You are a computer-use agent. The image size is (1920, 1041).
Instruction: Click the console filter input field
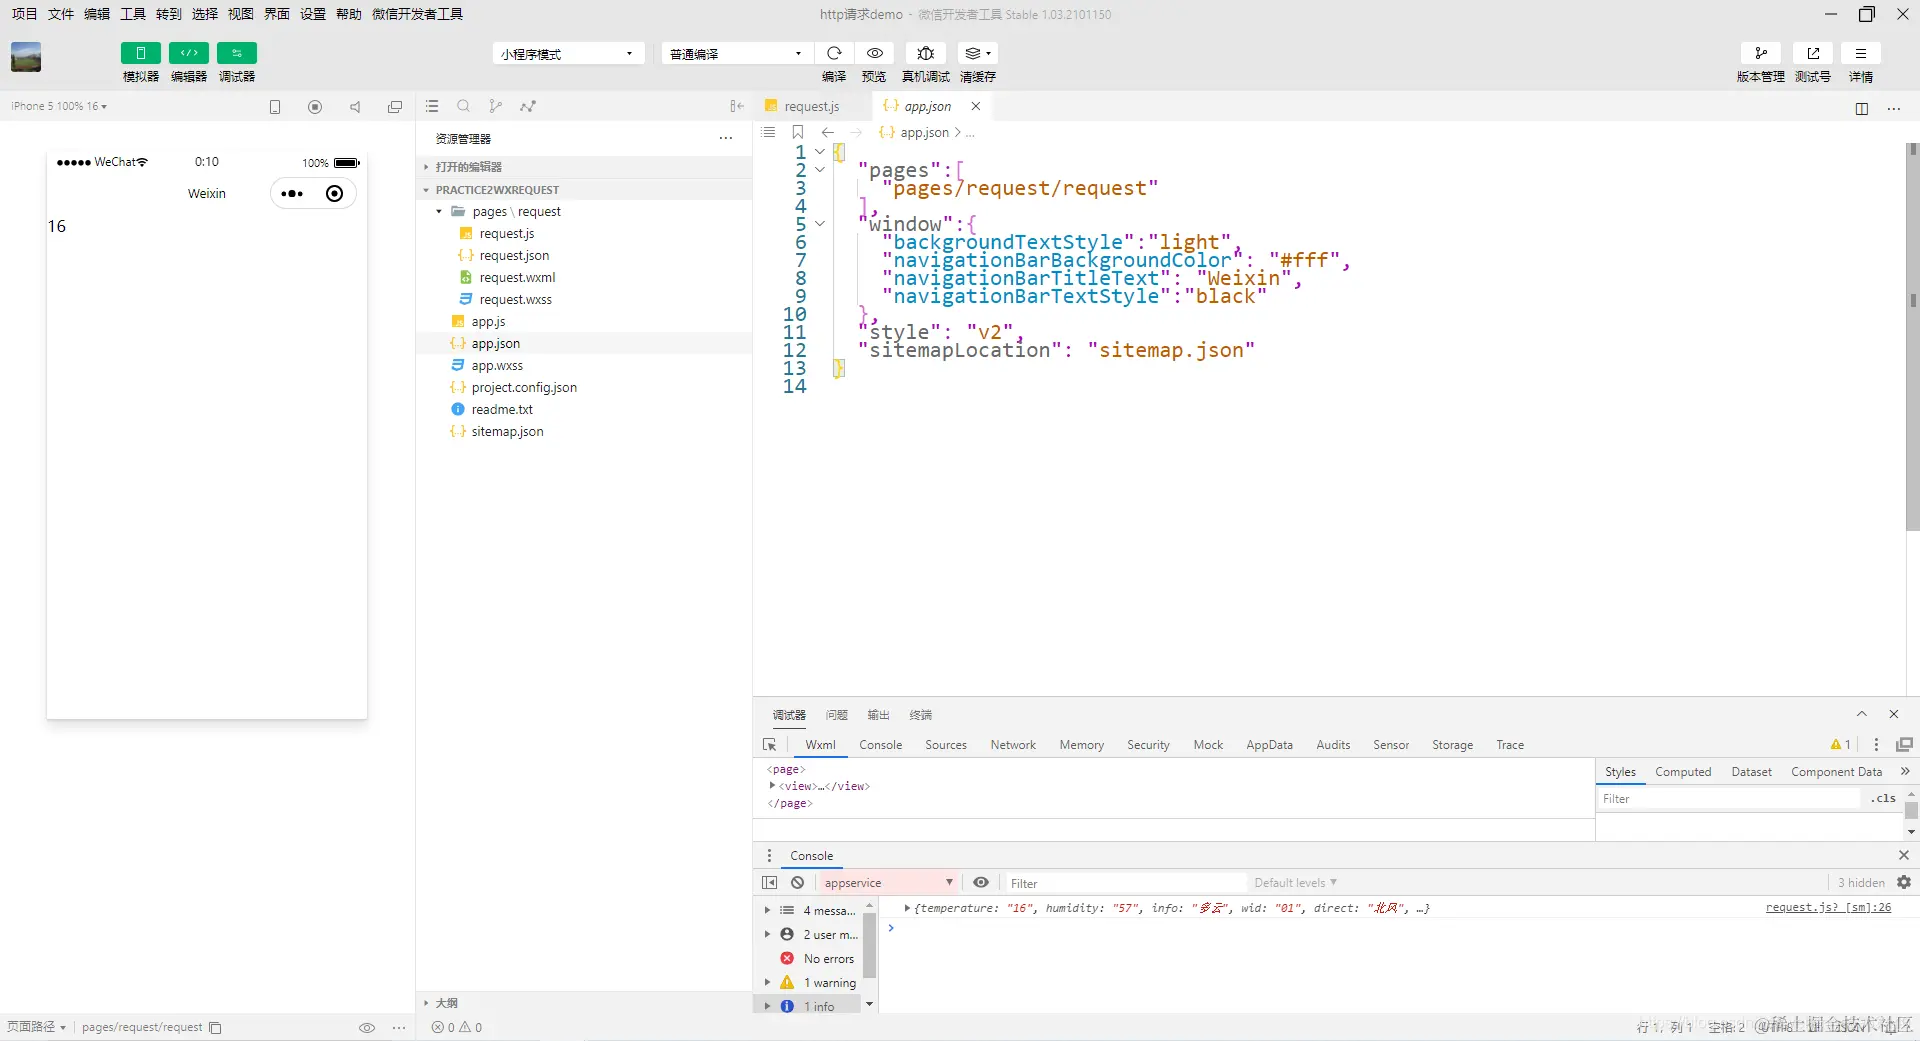point(1124,883)
